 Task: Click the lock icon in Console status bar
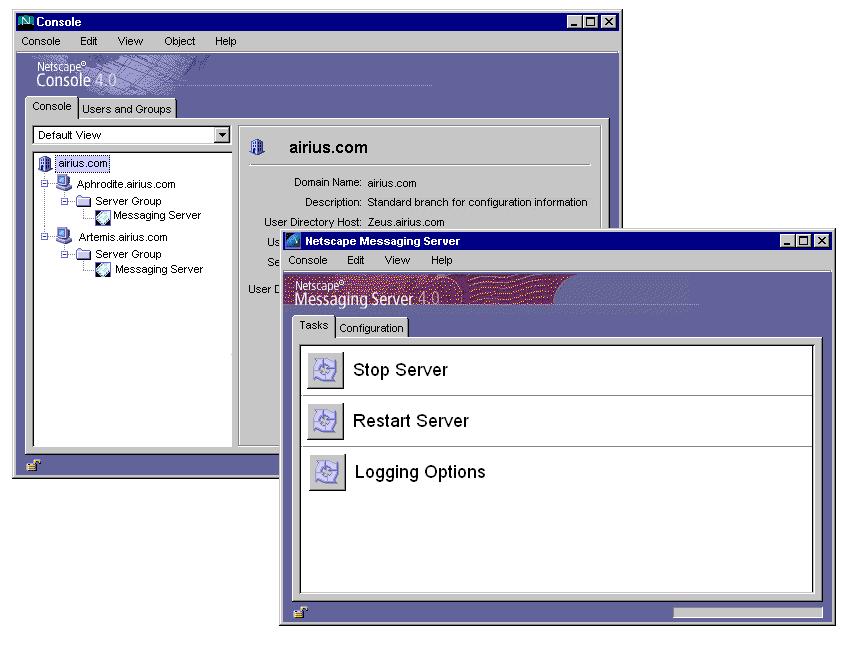pyautogui.click(x=33, y=465)
